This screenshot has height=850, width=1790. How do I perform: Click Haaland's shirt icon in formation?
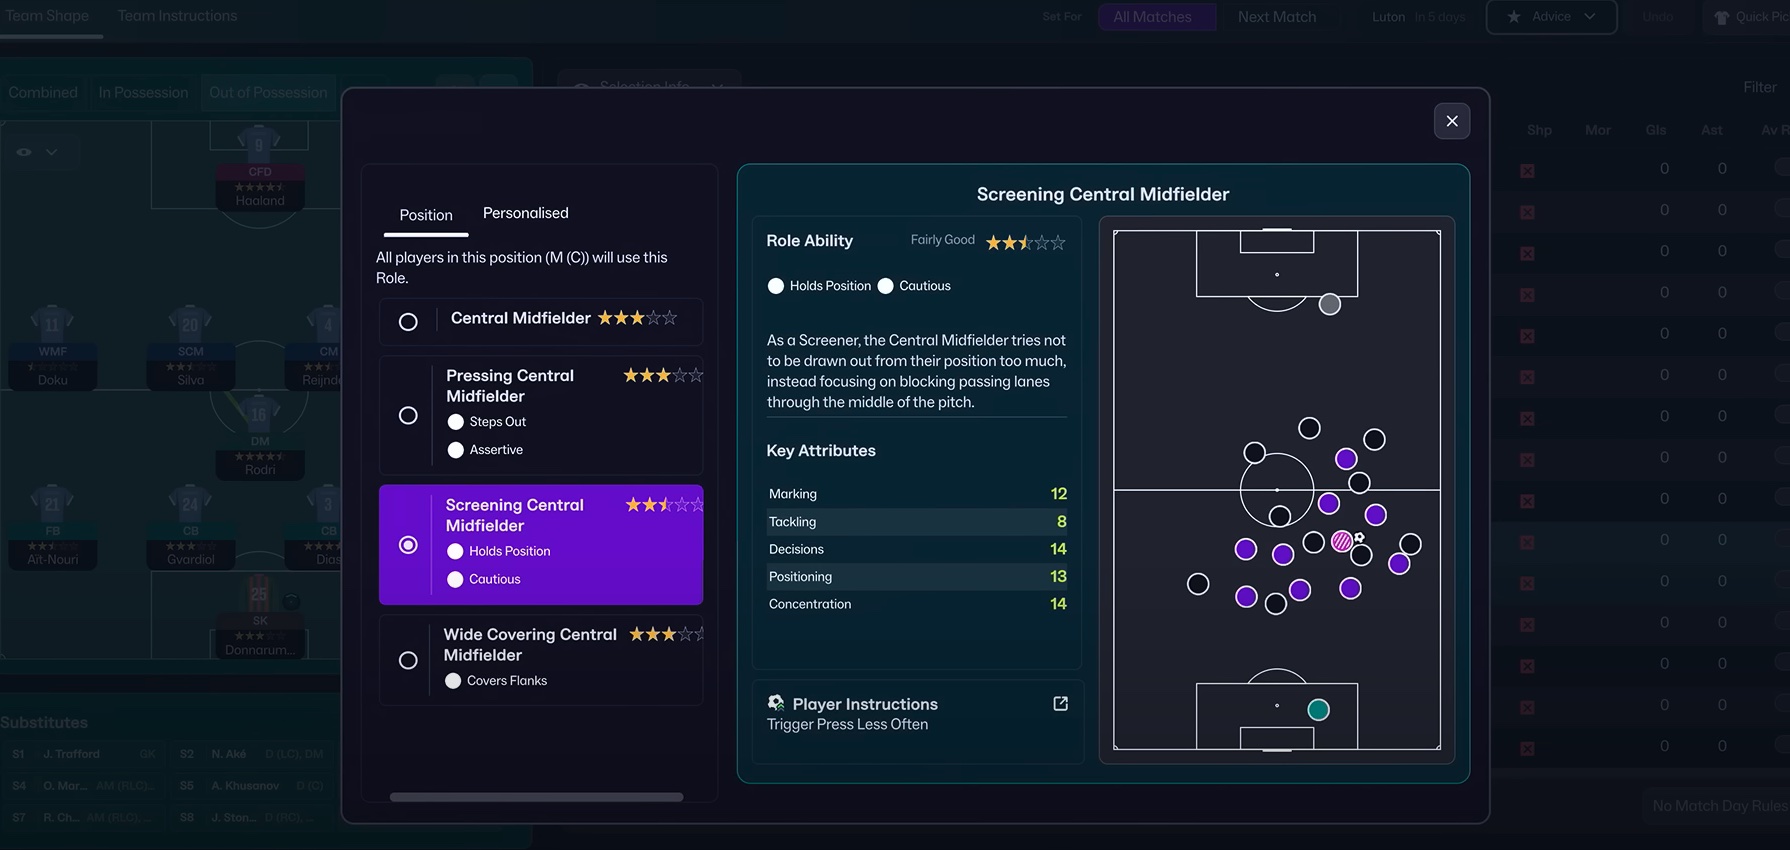pos(259,144)
